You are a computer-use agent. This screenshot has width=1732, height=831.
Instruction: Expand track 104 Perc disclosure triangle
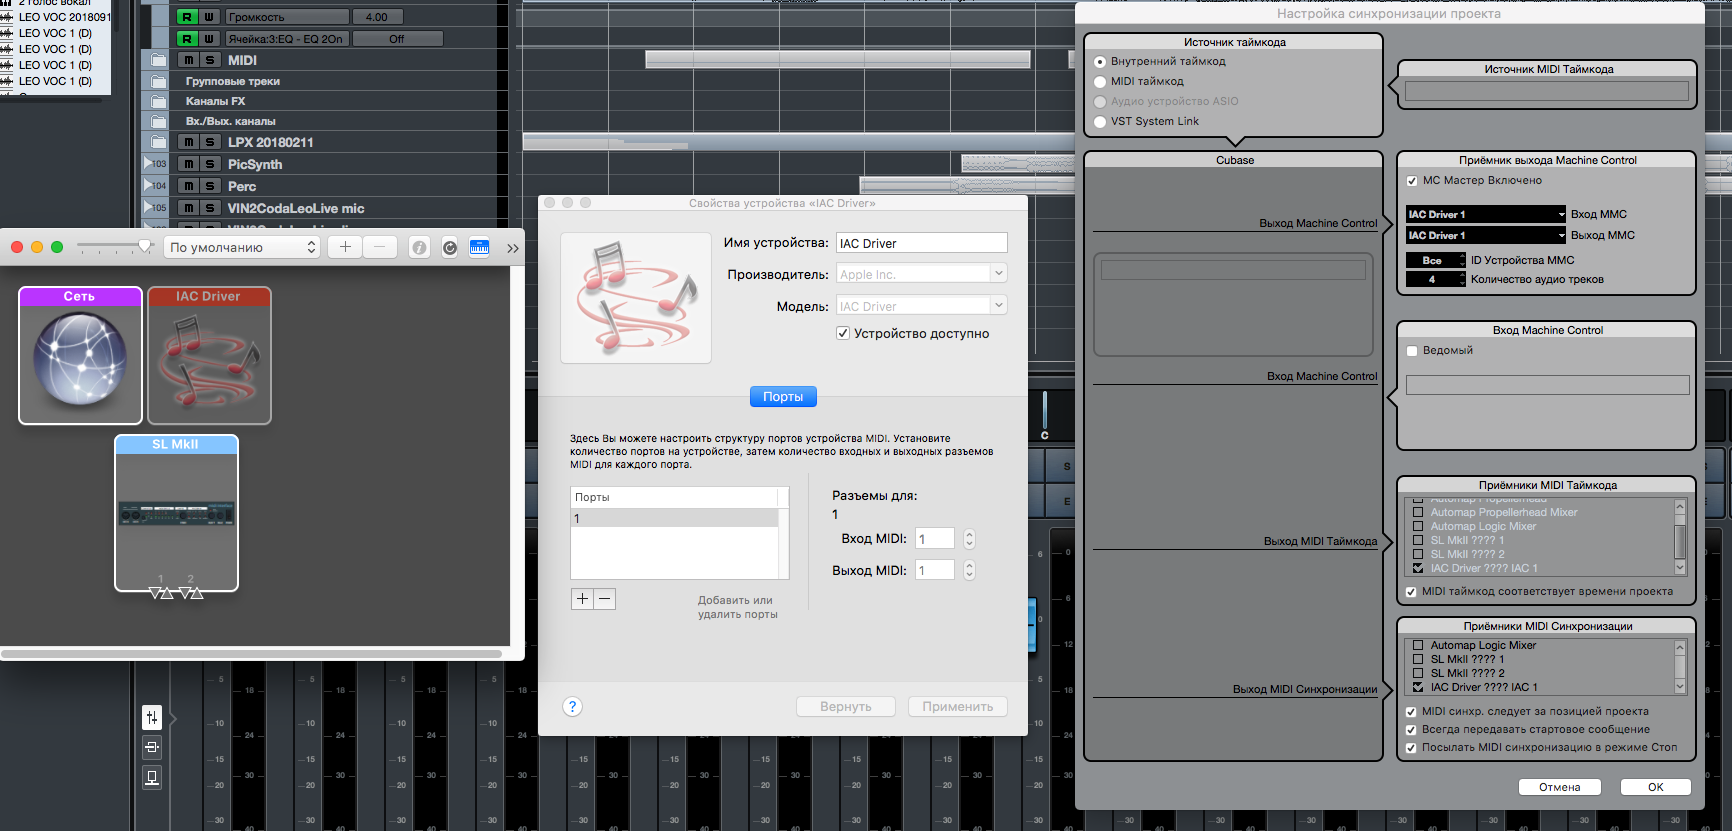tap(148, 185)
